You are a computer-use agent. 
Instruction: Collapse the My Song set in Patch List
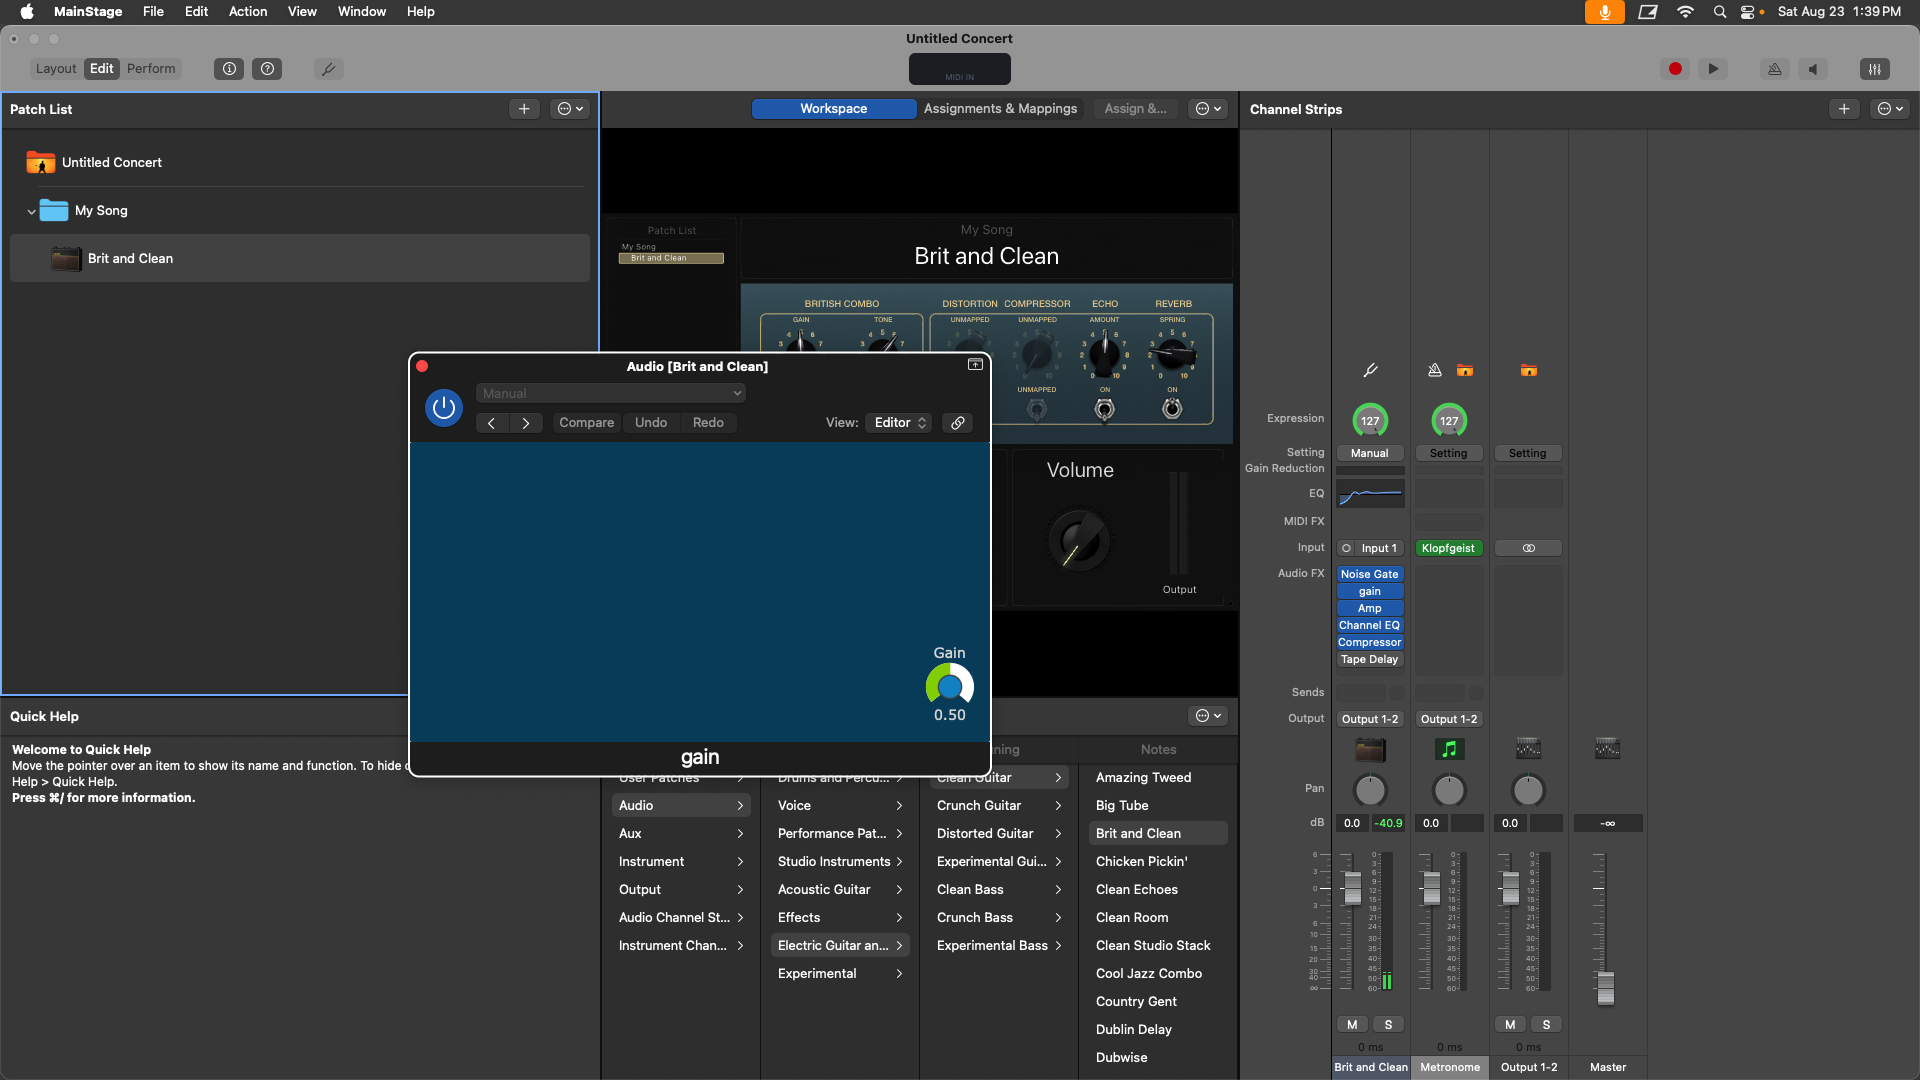tap(31, 211)
